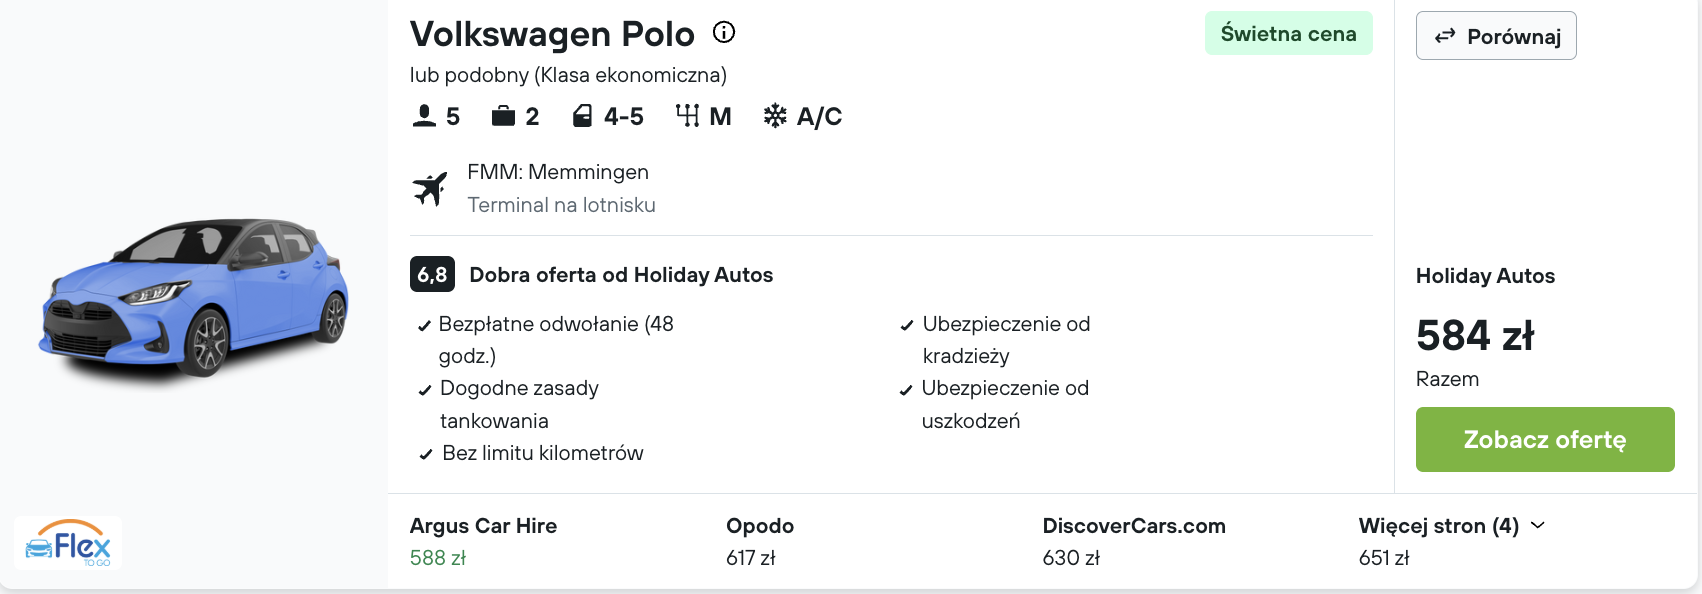Open the blue car thumbnail image
Image resolution: width=1702 pixels, height=594 pixels.
coord(194,296)
